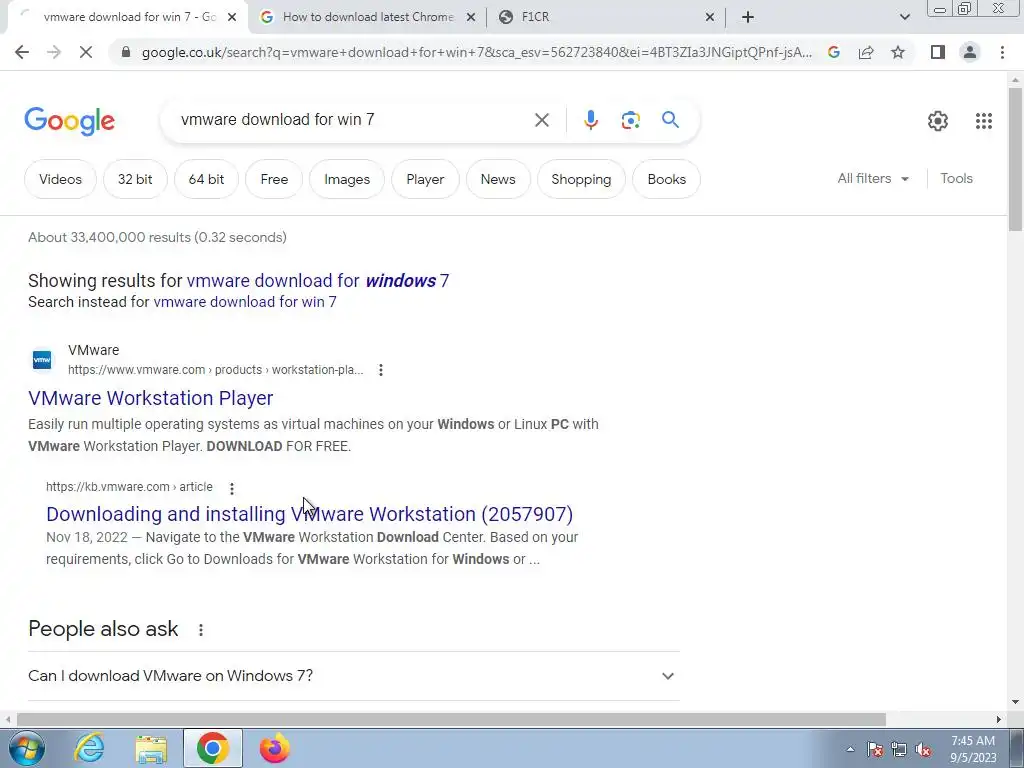Viewport: 1024px width, 768px height.
Task: Switch to News results
Action: 498,179
